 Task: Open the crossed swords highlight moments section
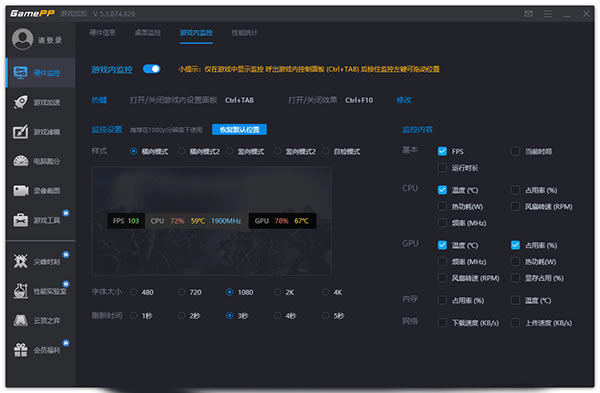37,261
